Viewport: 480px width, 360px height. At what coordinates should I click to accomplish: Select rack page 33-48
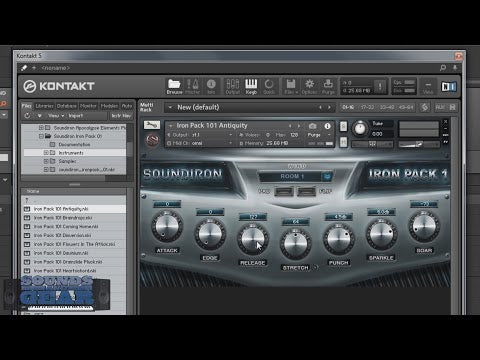(387, 107)
